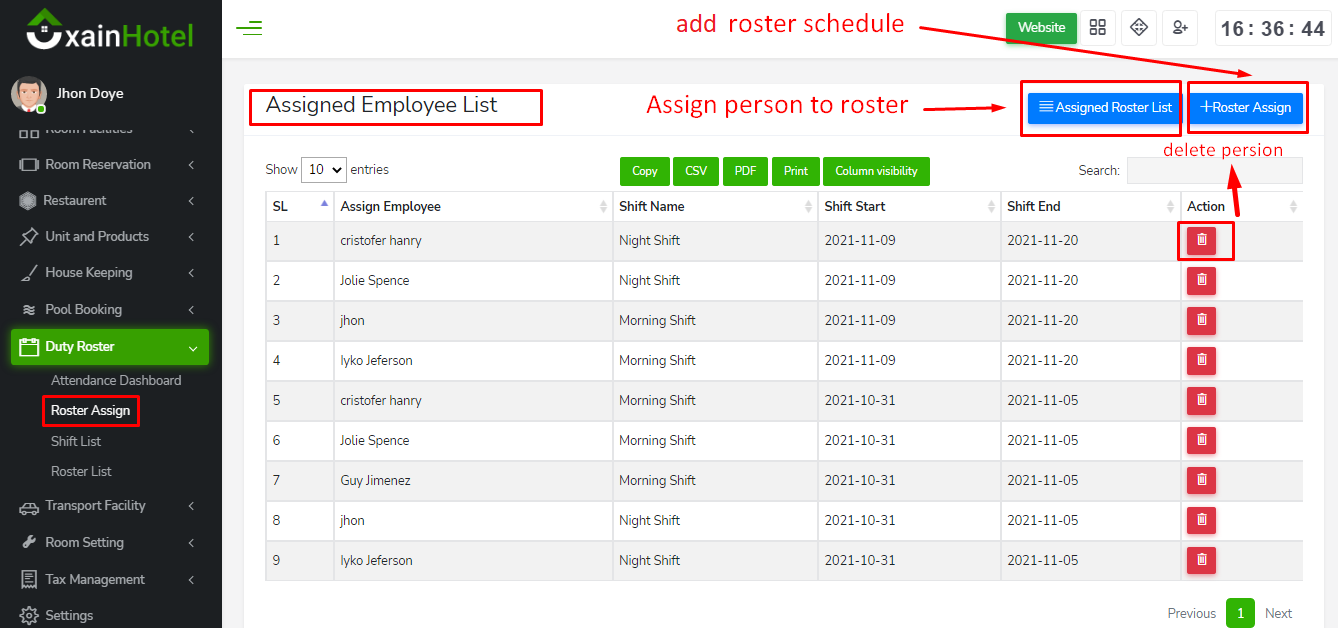This screenshot has height=628, width=1338.
Task: Collapse the Duty Roster menu
Action: [110, 347]
